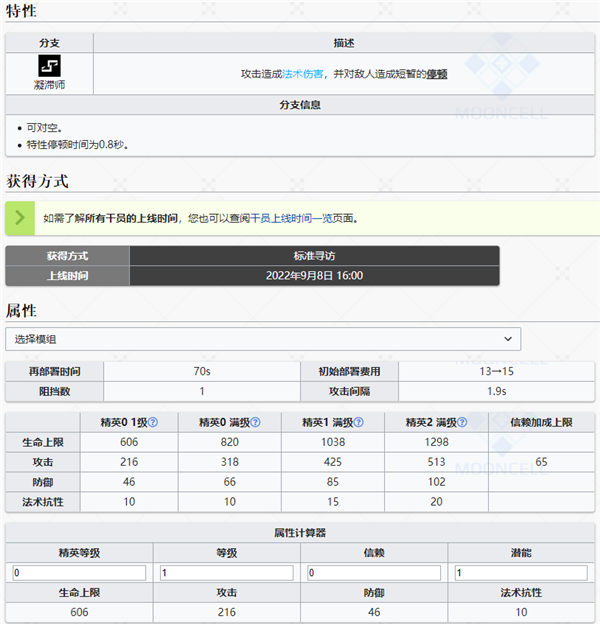Viewport: 600px width, 624px height.
Task: Expand the 选择模组 dropdown
Action: [x=263, y=339]
